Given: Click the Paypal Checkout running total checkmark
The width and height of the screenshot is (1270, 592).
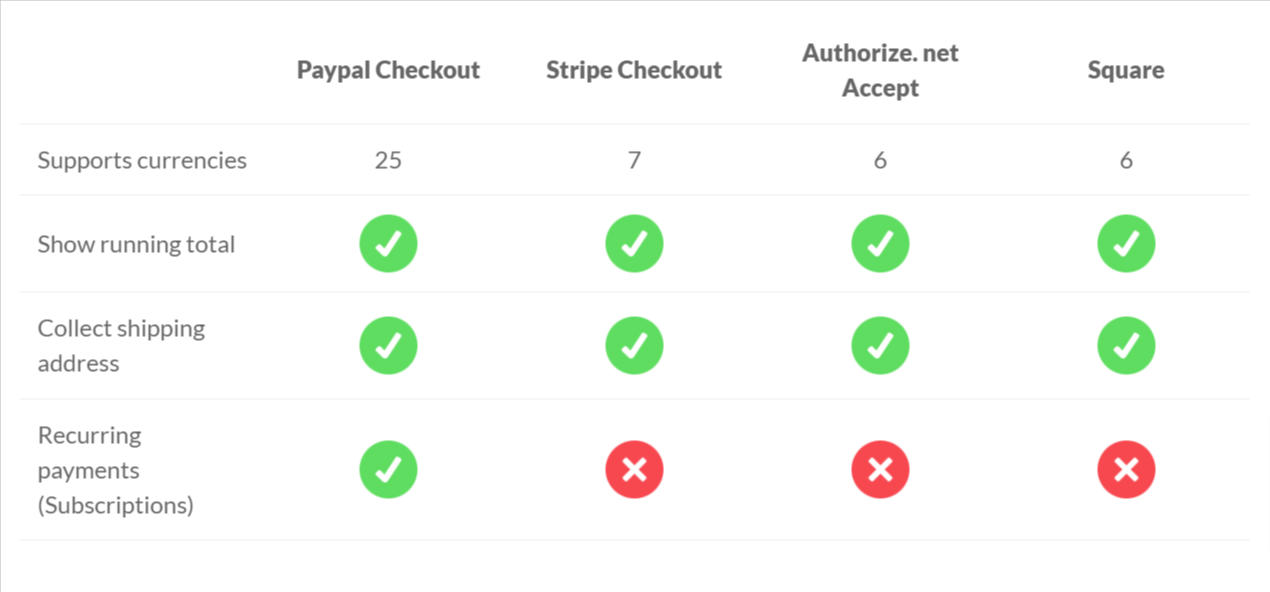Looking at the screenshot, I should [388, 244].
